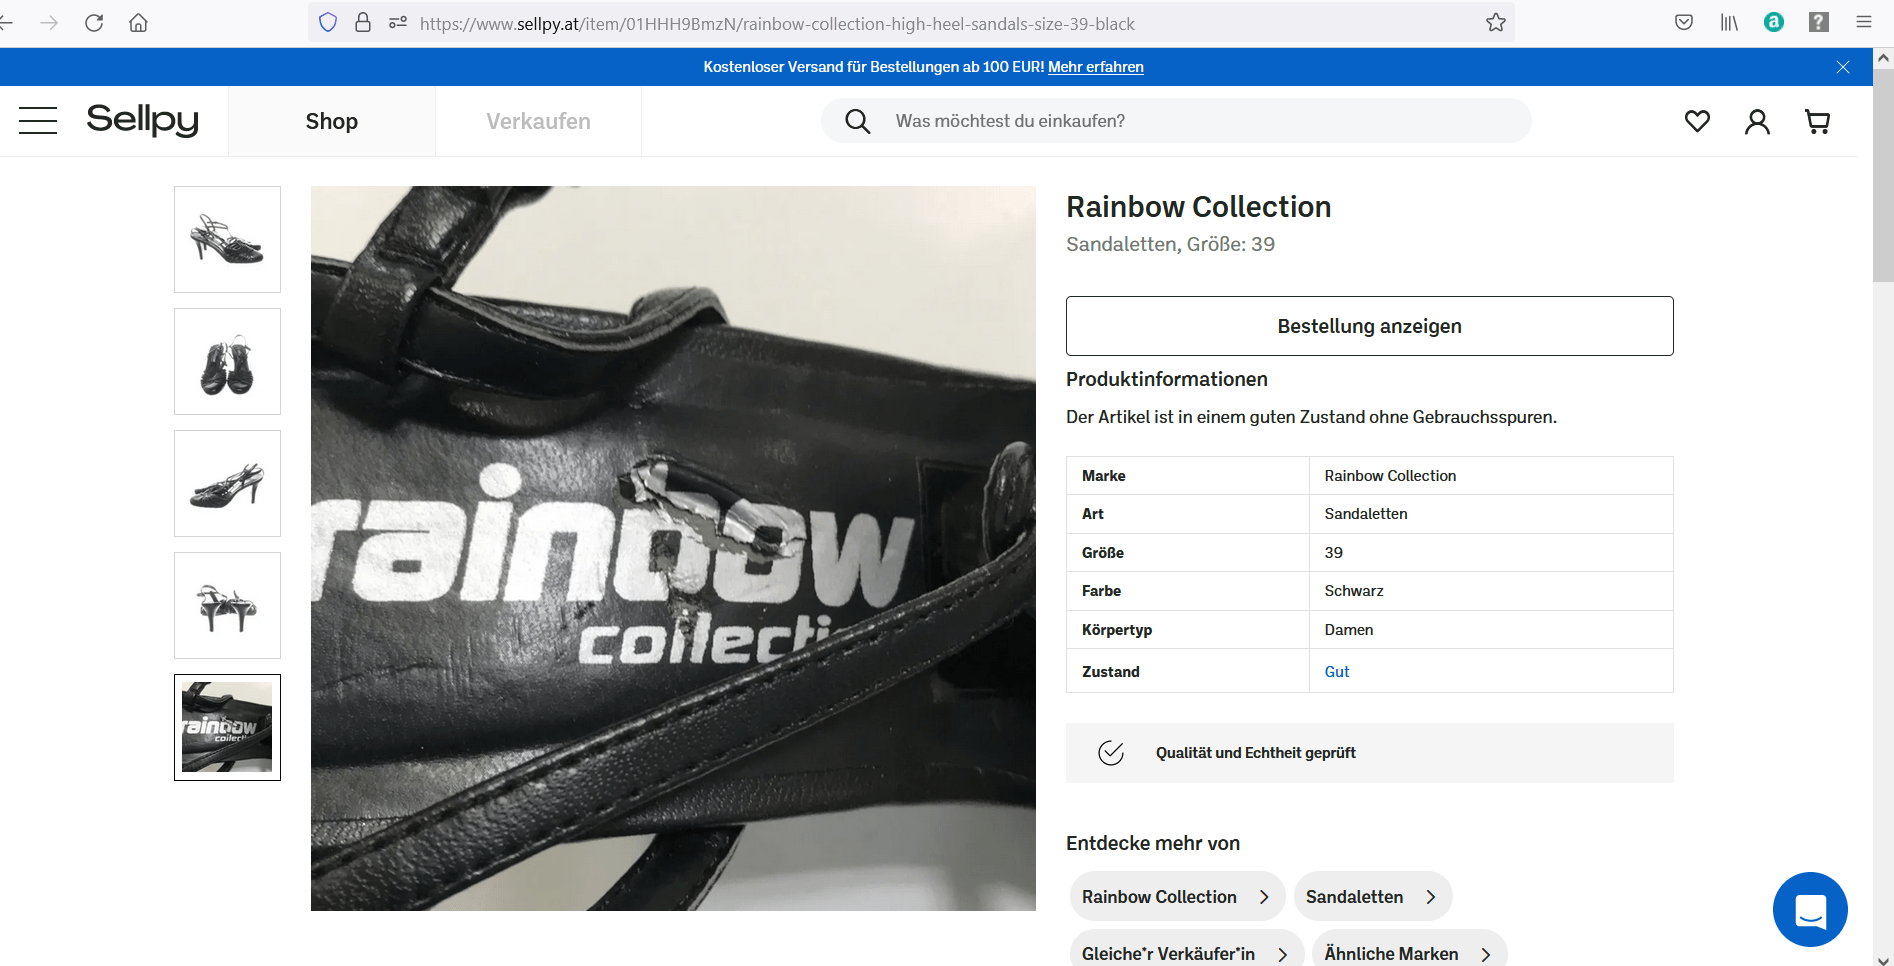Click the 'Schwarz' color value cell
This screenshot has height=966, width=1894.
pos(1490,591)
